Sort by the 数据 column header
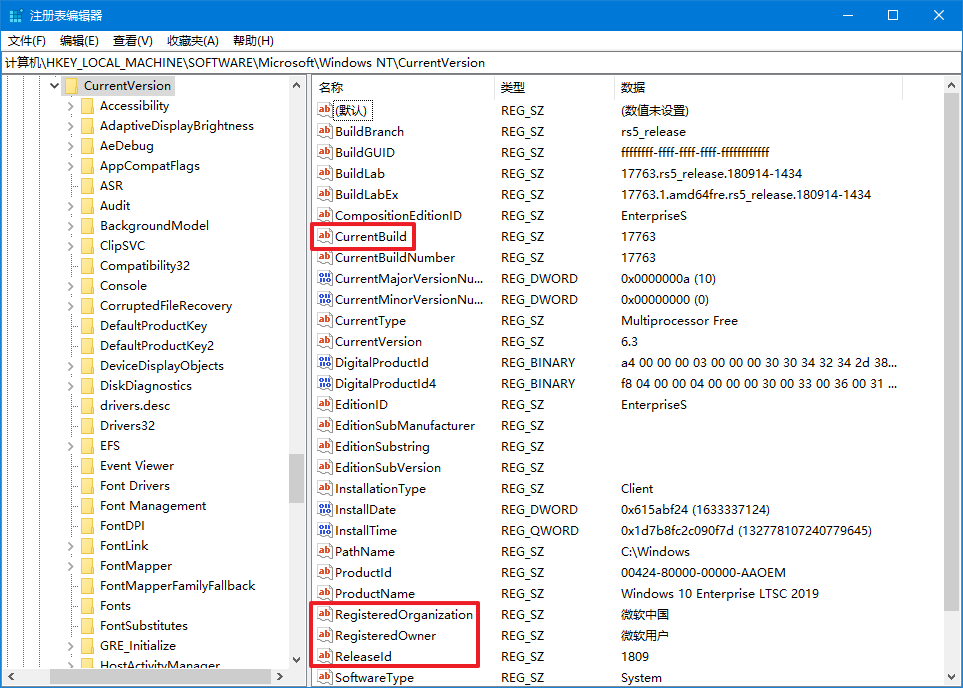The width and height of the screenshot is (963, 688). pyautogui.click(x=758, y=87)
